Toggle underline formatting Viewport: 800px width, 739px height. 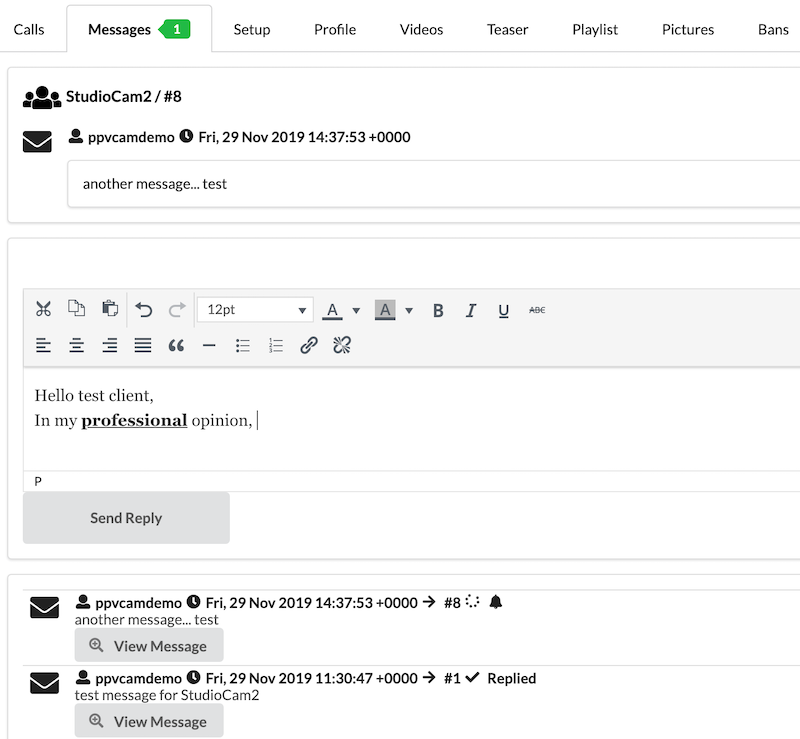(x=504, y=310)
